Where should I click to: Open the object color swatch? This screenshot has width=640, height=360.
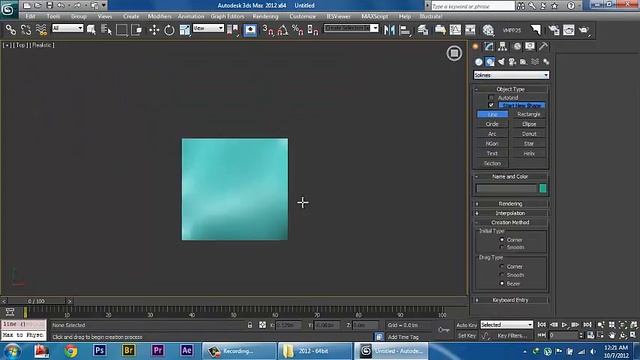pyautogui.click(x=543, y=188)
